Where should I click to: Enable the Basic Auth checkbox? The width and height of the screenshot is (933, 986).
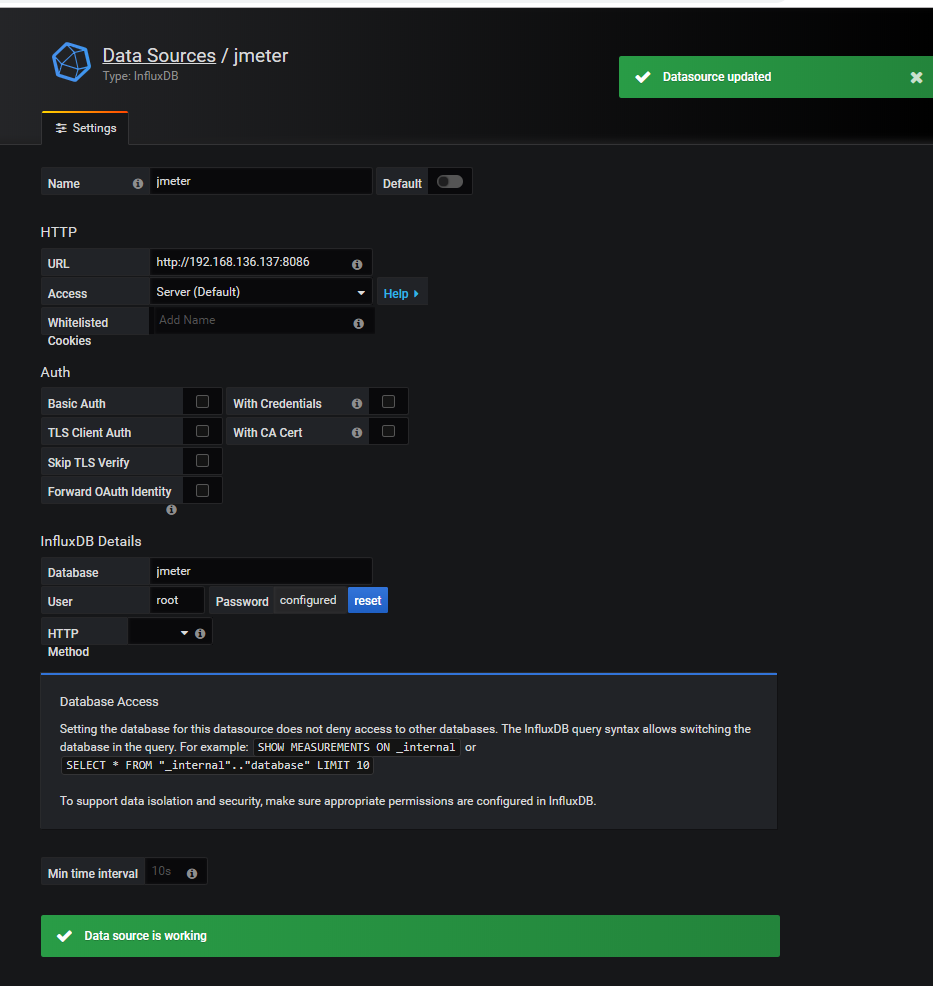tap(202, 401)
